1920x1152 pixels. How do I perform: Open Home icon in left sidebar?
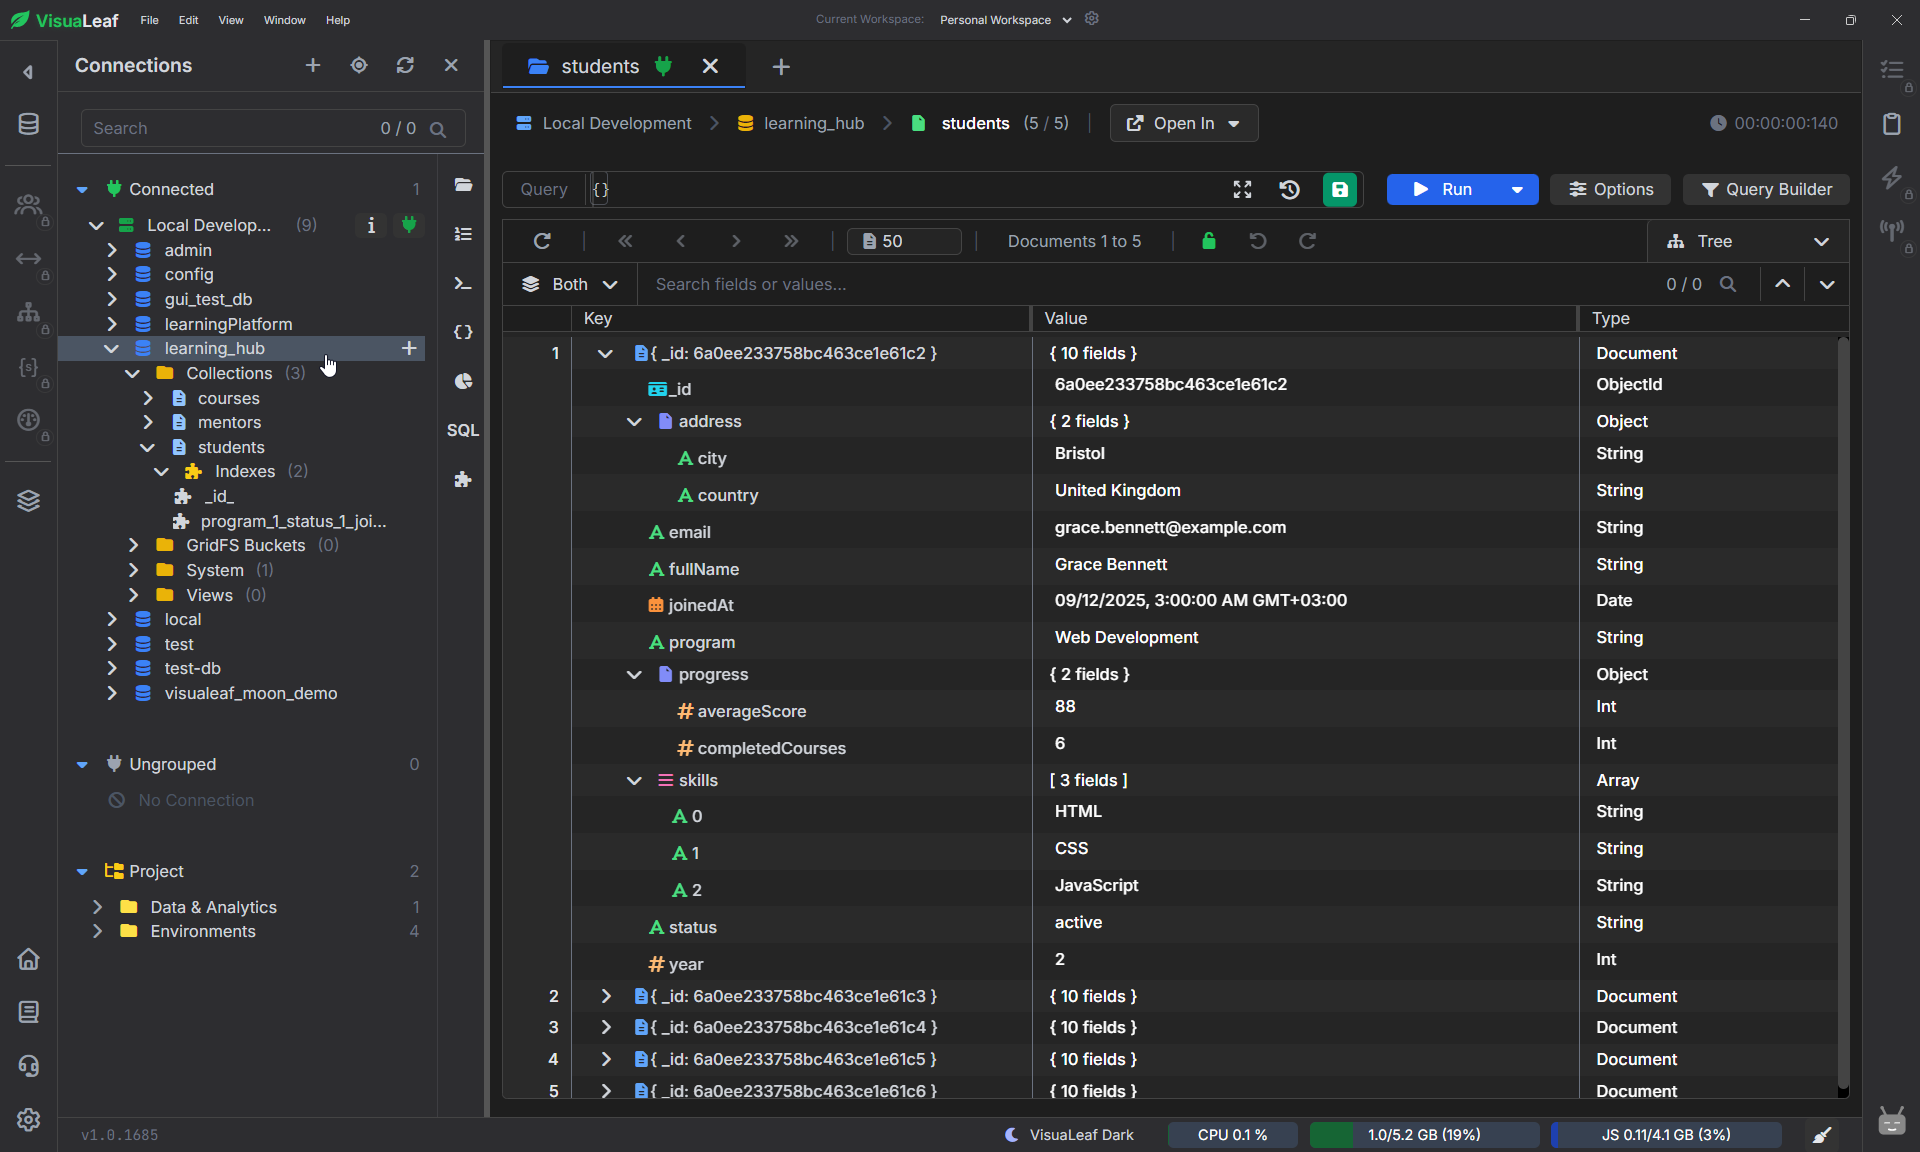point(28,959)
